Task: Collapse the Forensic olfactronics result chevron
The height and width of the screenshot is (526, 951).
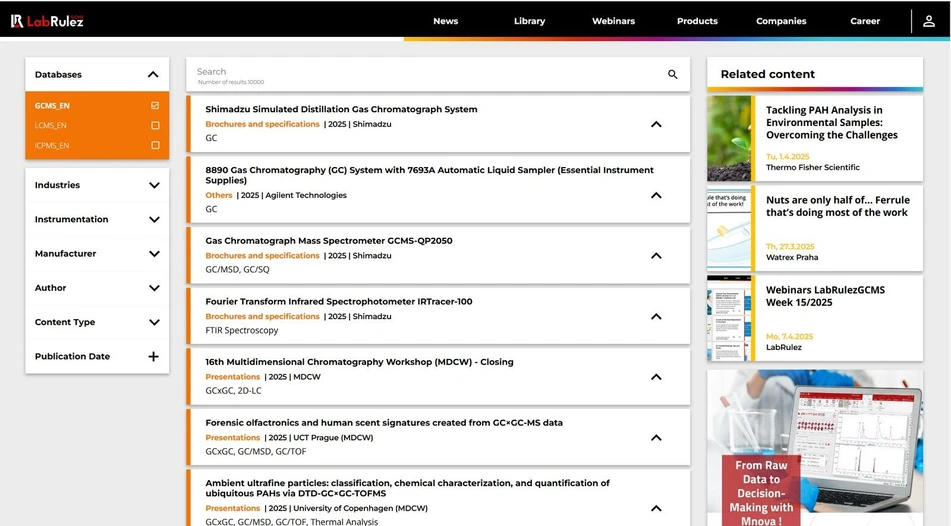Action: tap(656, 437)
